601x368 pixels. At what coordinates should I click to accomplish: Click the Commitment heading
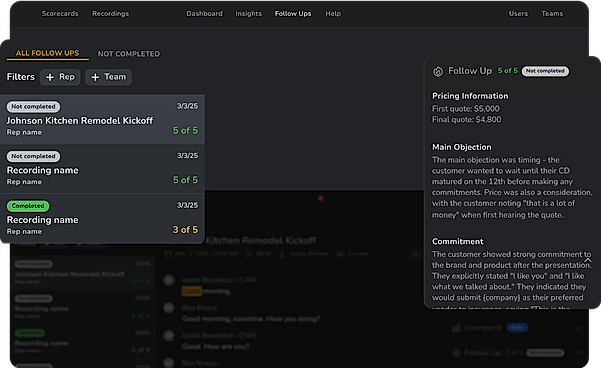[458, 242]
